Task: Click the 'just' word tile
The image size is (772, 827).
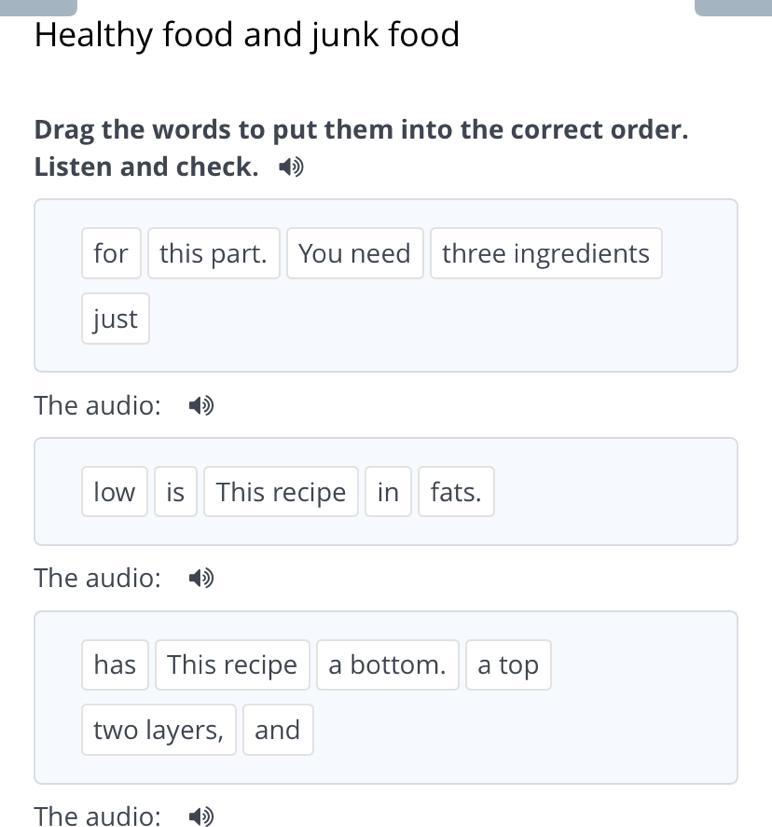Action: point(115,319)
